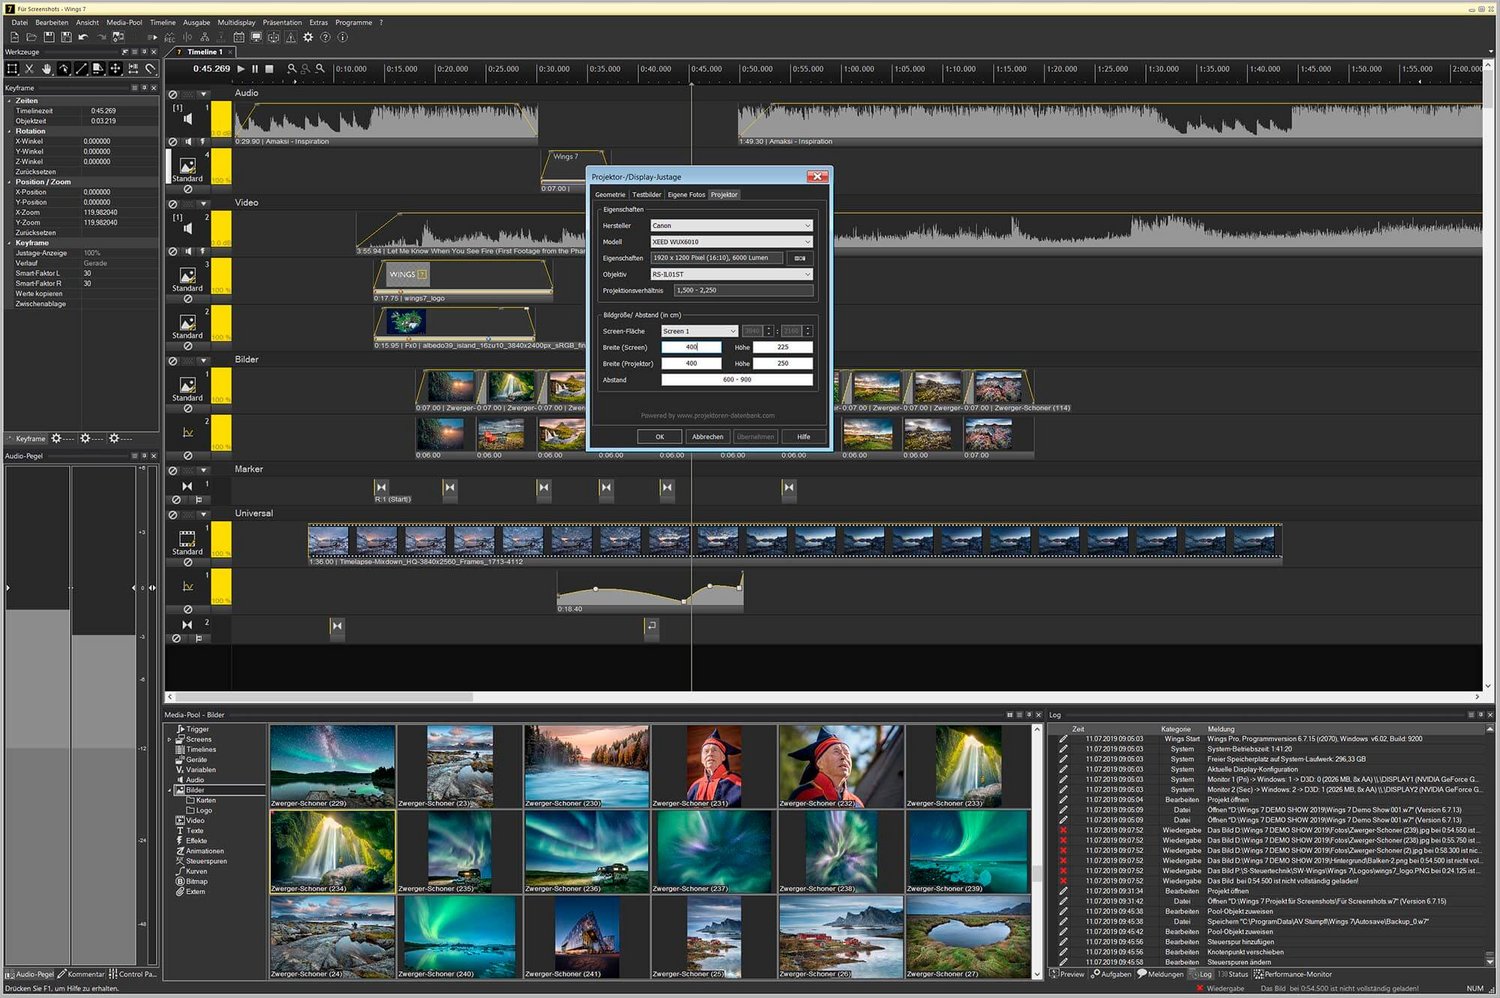Select the hand pan tool
The height and width of the screenshot is (998, 1500).
(46, 69)
